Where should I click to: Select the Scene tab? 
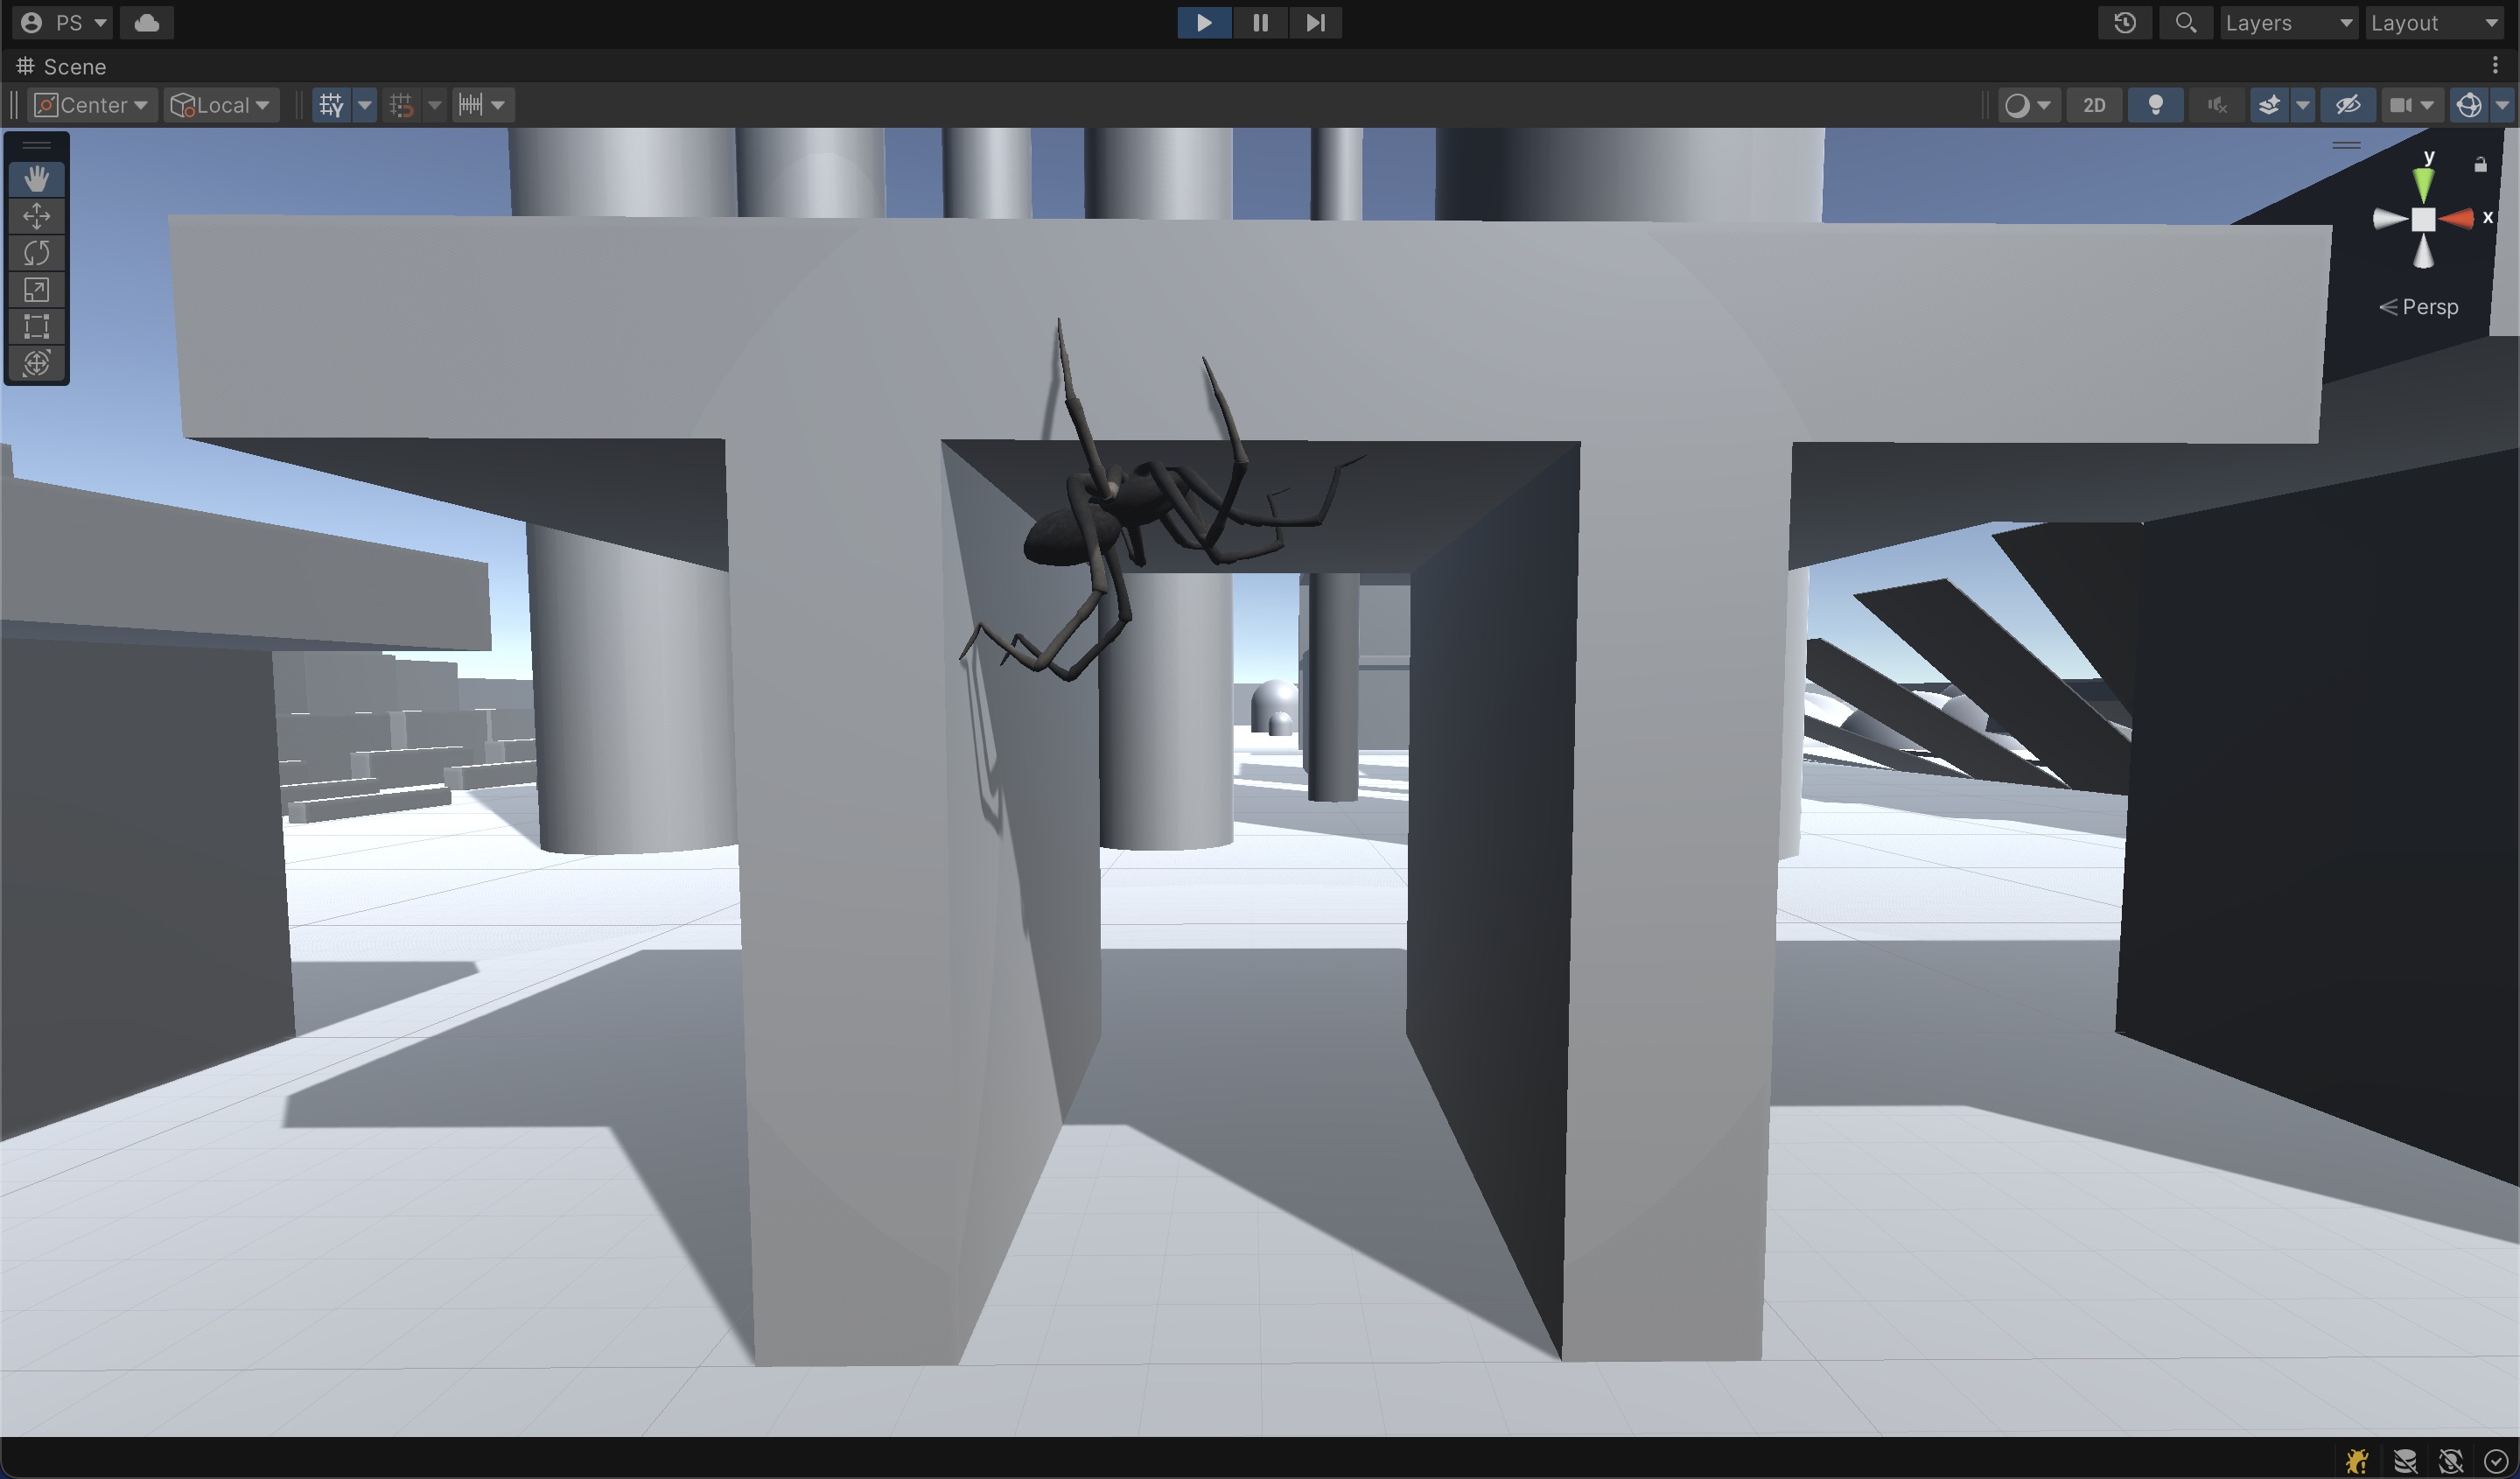click(x=61, y=66)
